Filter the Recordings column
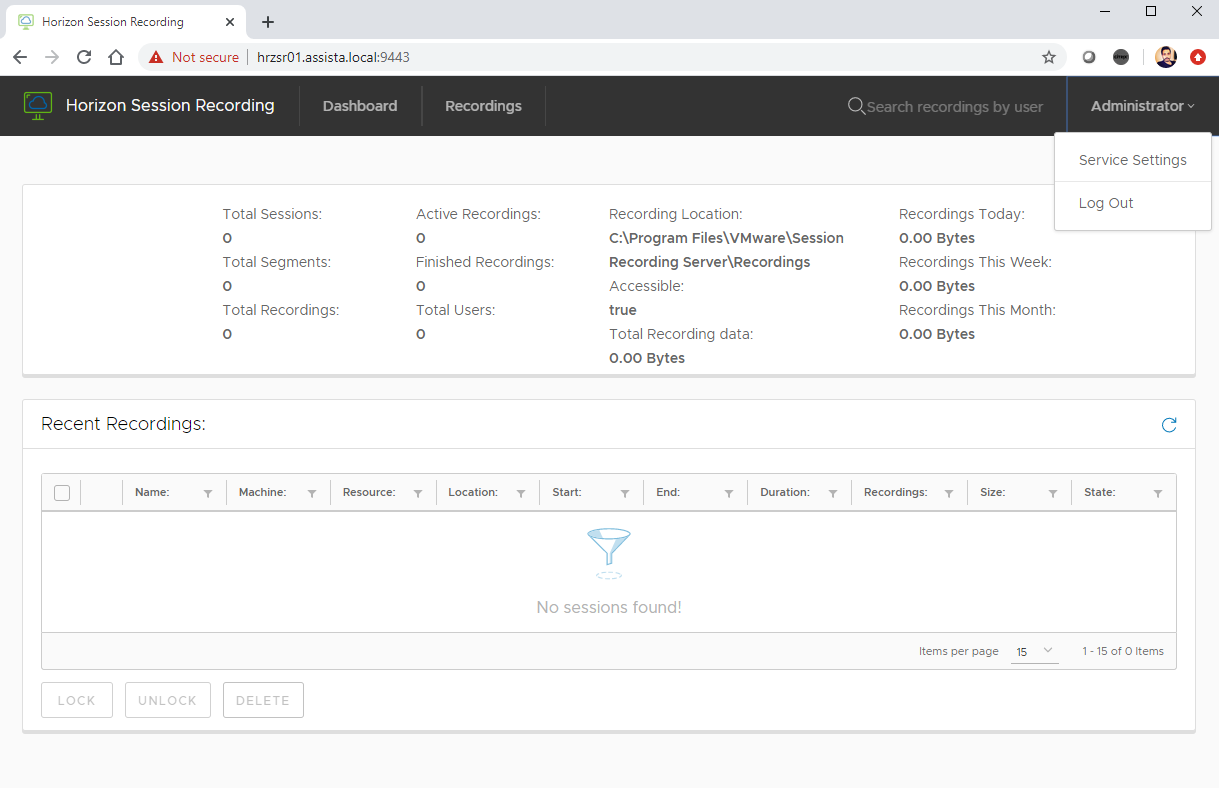This screenshot has width=1219, height=788. [949, 493]
